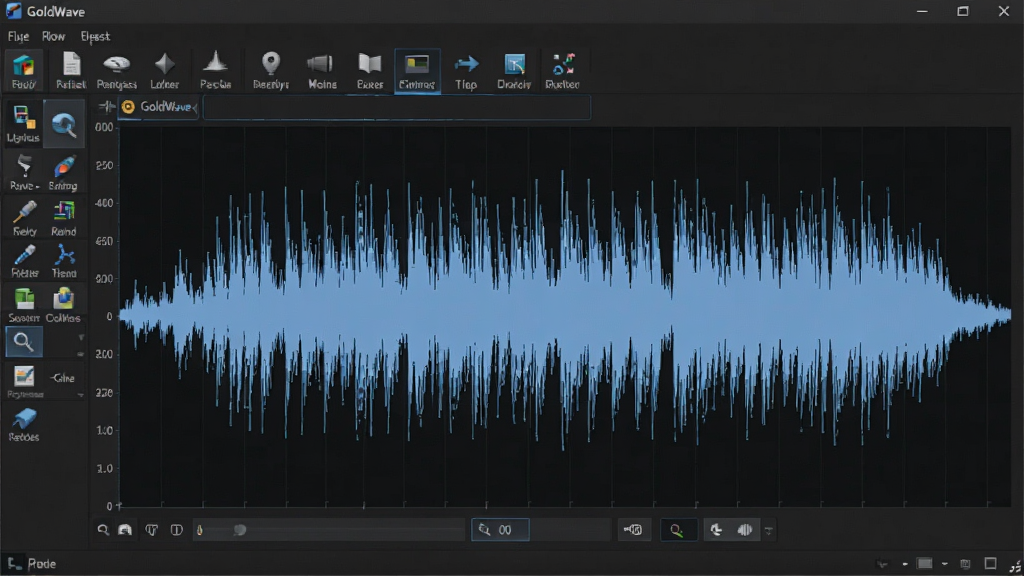Screen dimensions: 1024x576
Task: Click the gray diamond-shaped toolbar icon
Action: coord(165,64)
